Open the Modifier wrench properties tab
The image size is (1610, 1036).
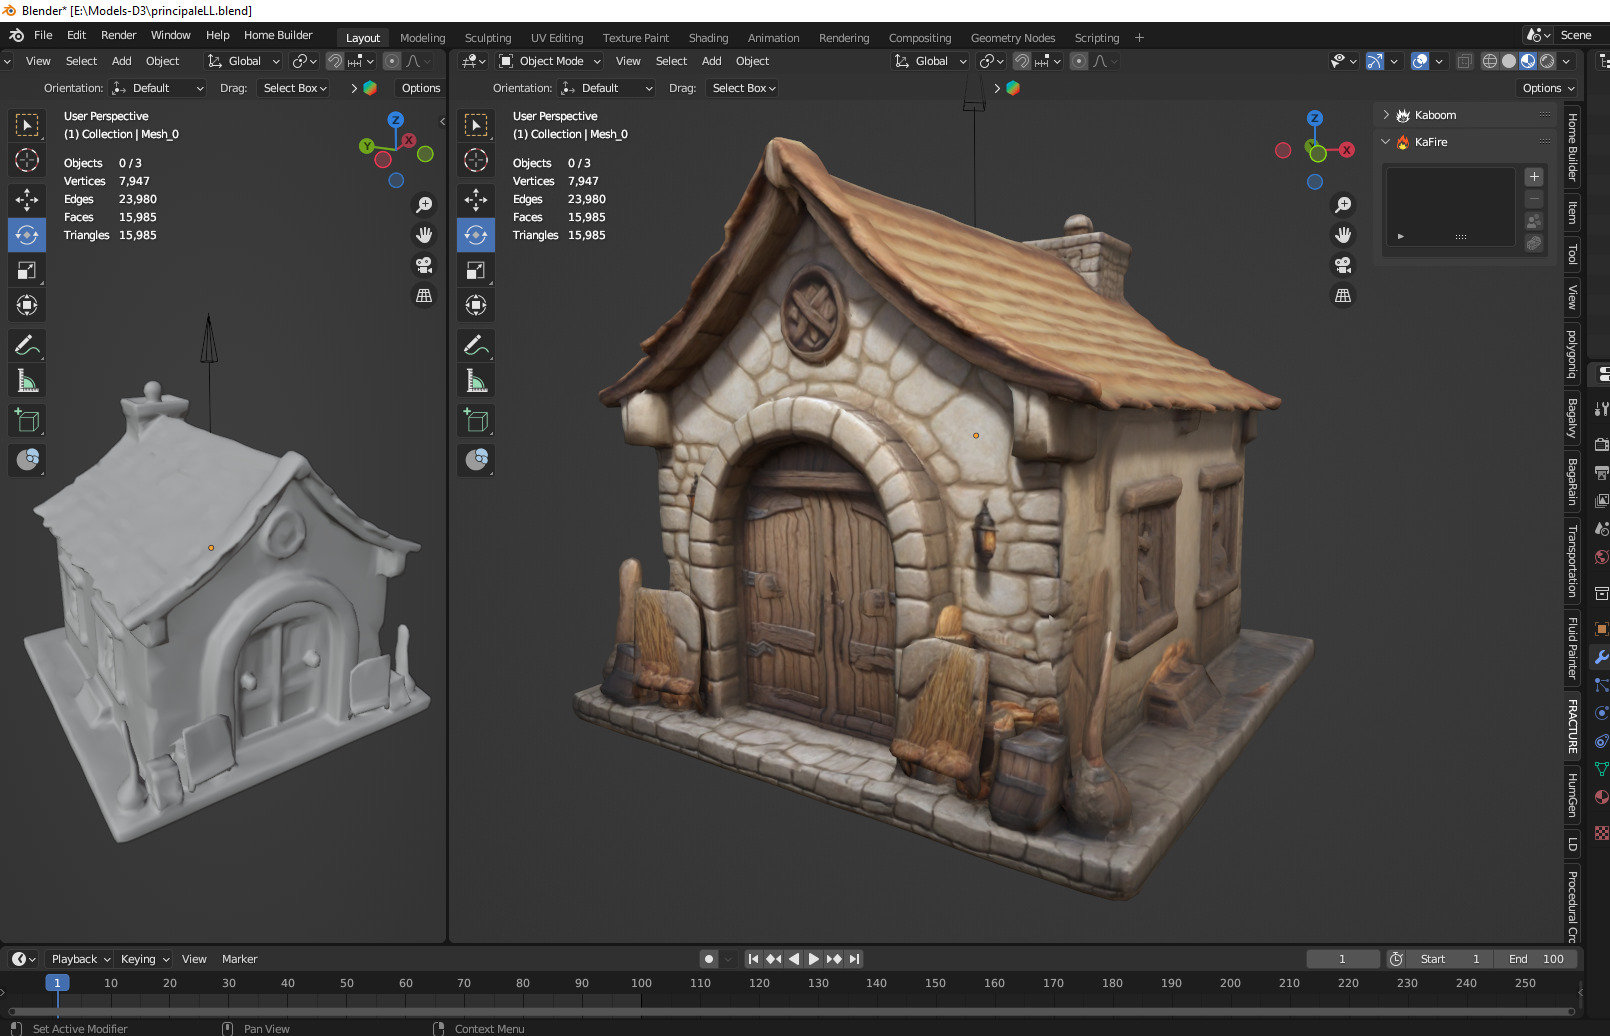(x=1601, y=657)
